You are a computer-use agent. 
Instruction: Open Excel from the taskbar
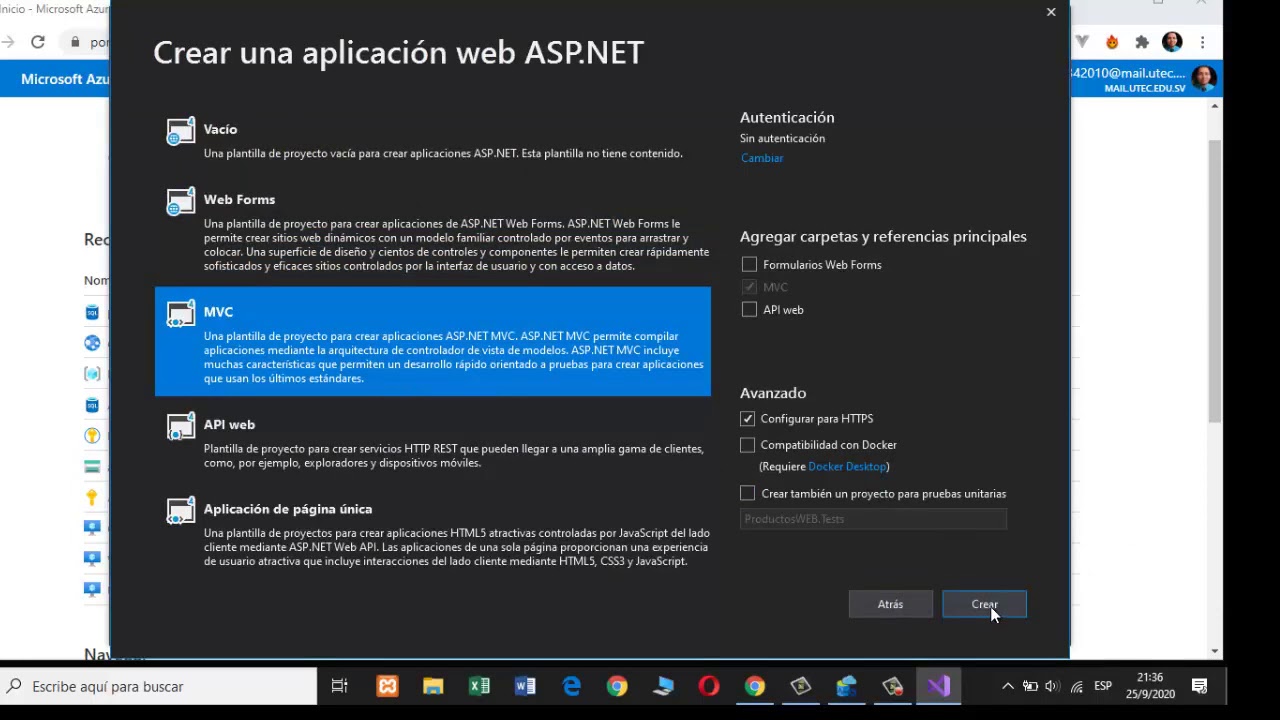click(479, 686)
